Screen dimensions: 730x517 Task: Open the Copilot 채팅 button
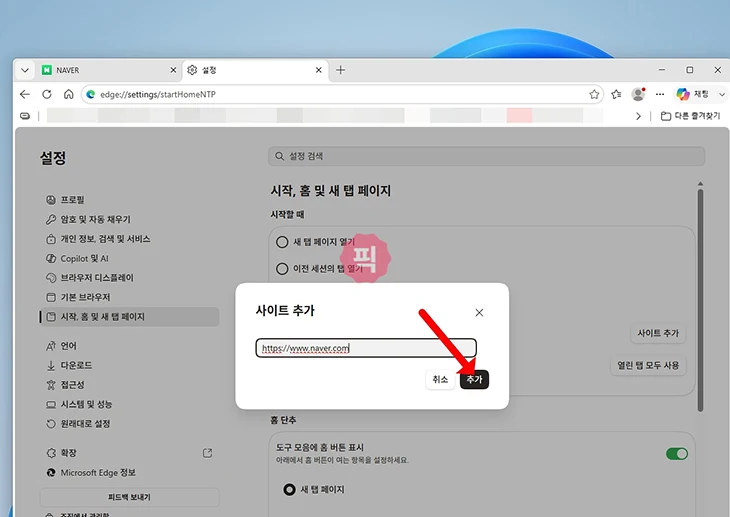point(692,94)
